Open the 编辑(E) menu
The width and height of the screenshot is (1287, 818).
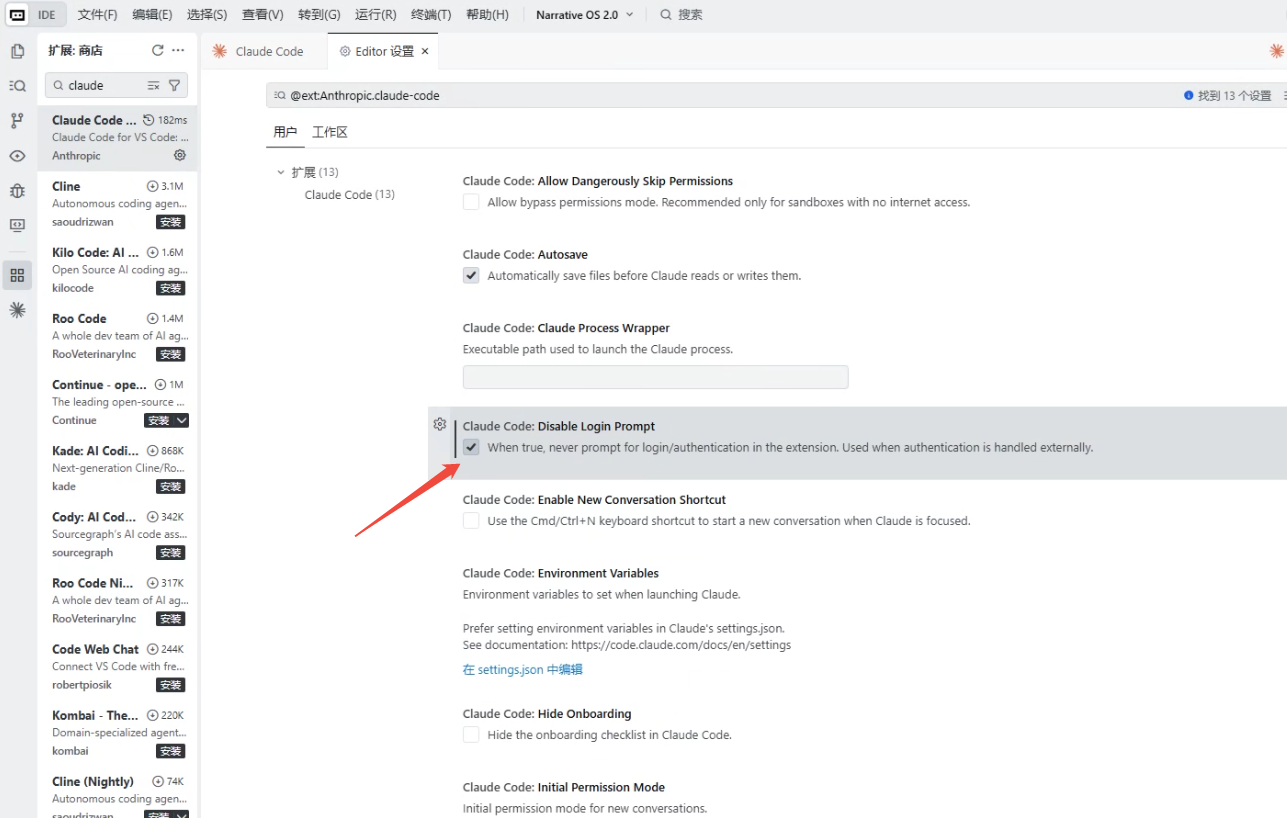click(152, 15)
